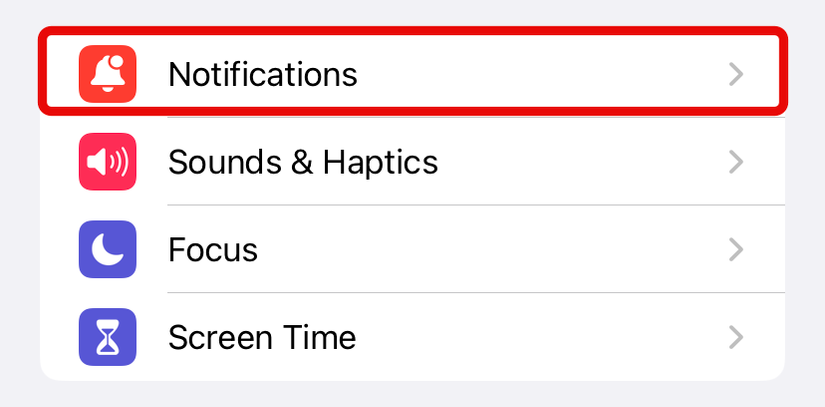
Task: Open Focus via its right arrow
Action: tap(736, 249)
